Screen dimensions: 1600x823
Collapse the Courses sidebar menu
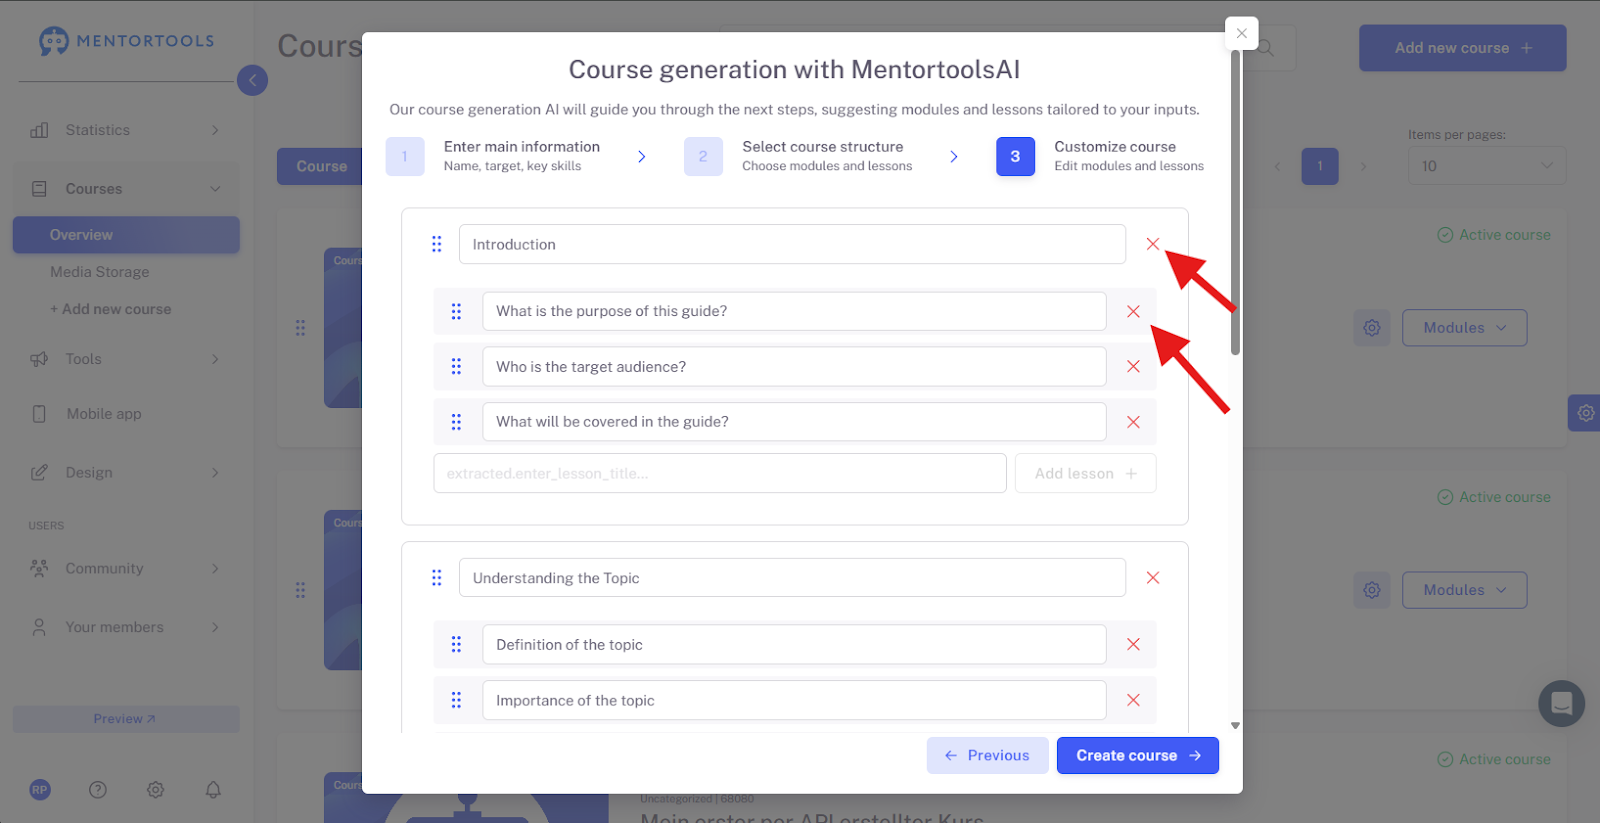point(126,189)
